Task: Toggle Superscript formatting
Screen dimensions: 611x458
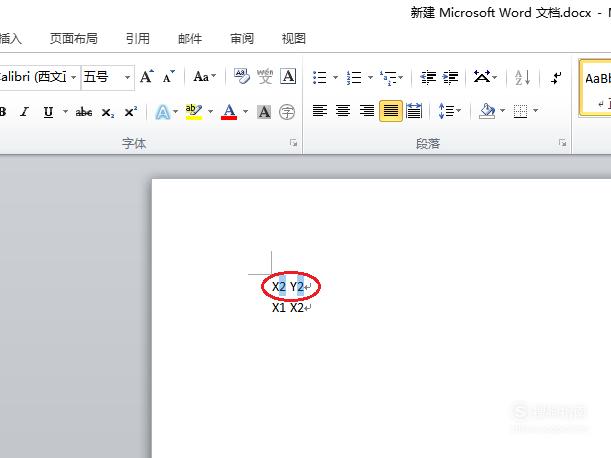Action: 131,112
